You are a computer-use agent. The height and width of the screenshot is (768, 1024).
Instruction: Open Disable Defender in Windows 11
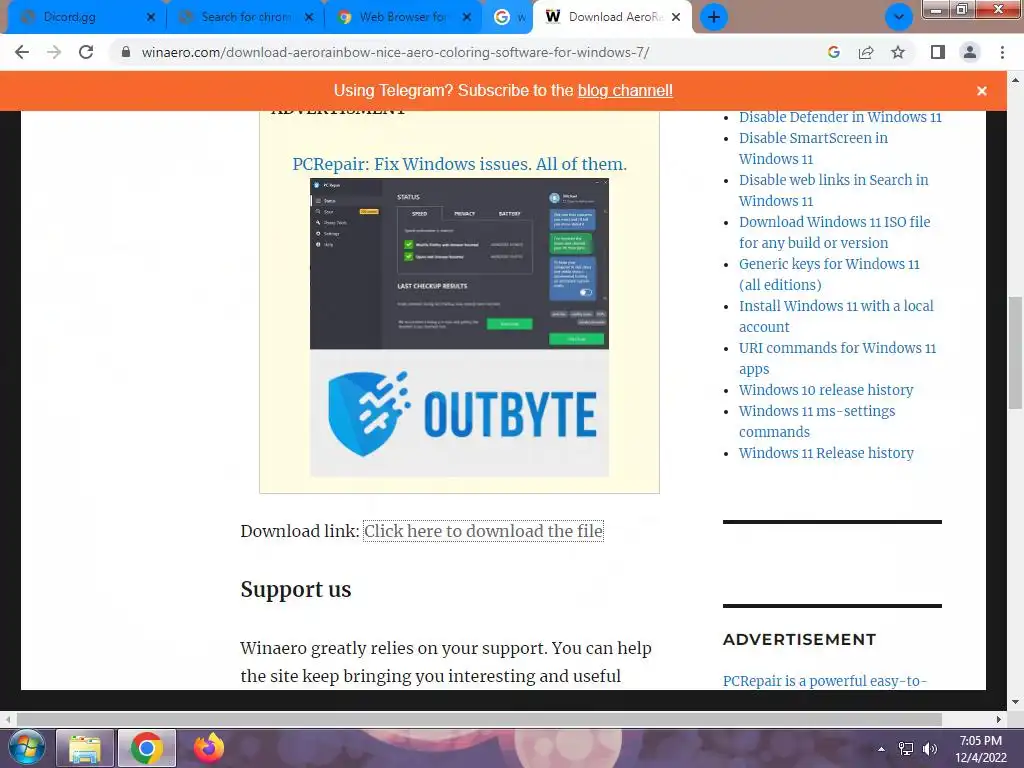coord(840,117)
